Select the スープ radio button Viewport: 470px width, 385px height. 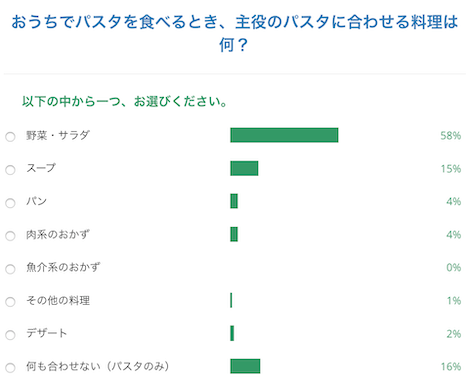10,170
